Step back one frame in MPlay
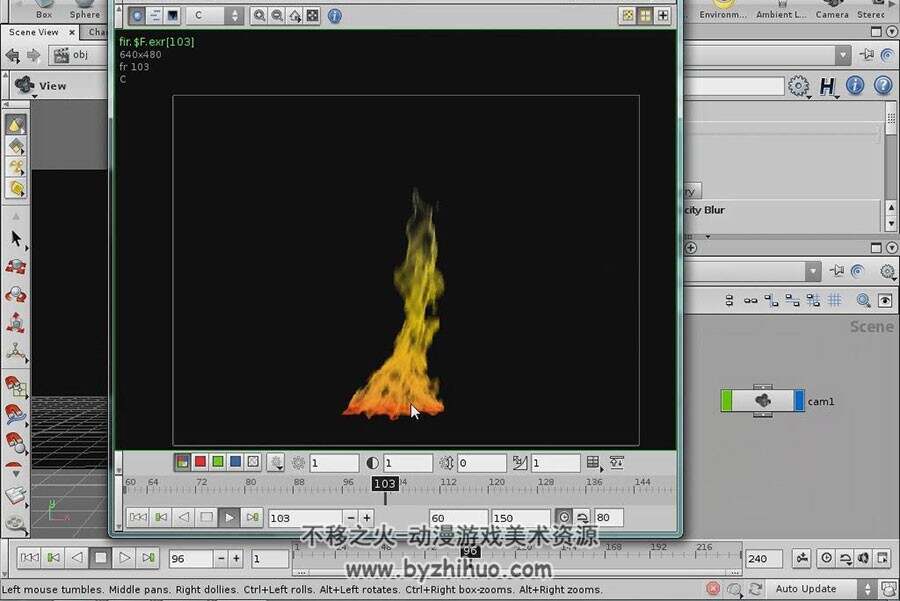This screenshot has height=601, width=900. [161, 517]
